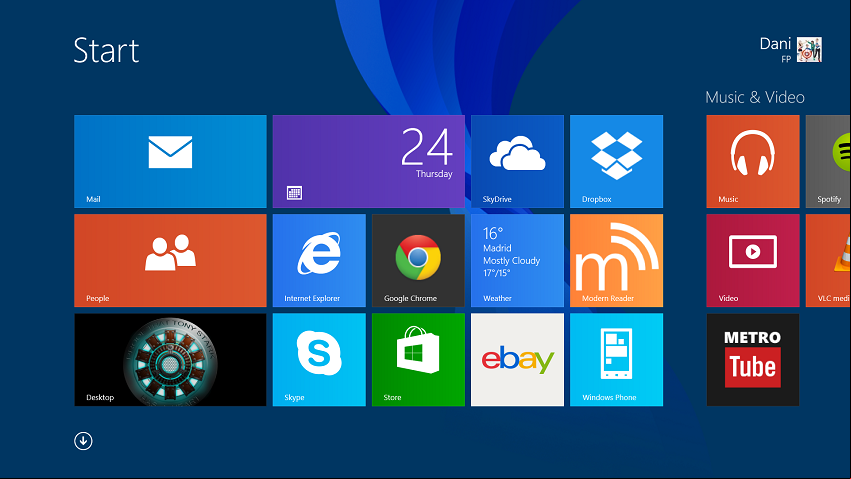The width and height of the screenshot is (851, 479).
Task: Open the Calendar tile showing 24 Thursday
Action: coord(369,161)
